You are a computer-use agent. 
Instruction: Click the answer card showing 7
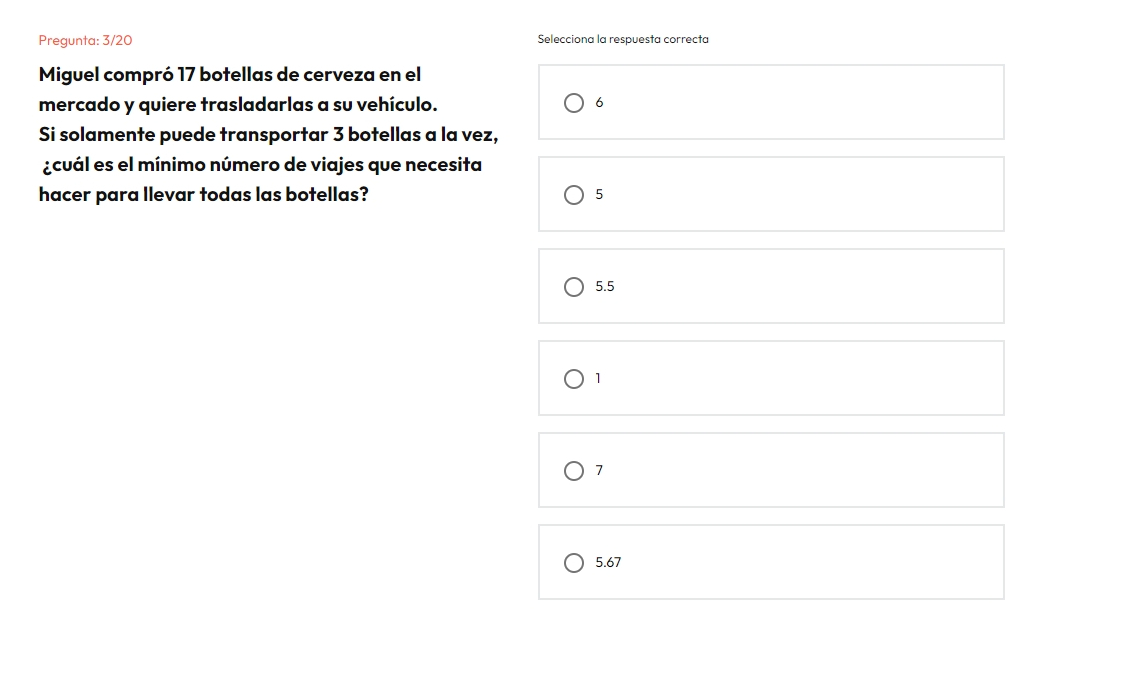tap(771, 470)
